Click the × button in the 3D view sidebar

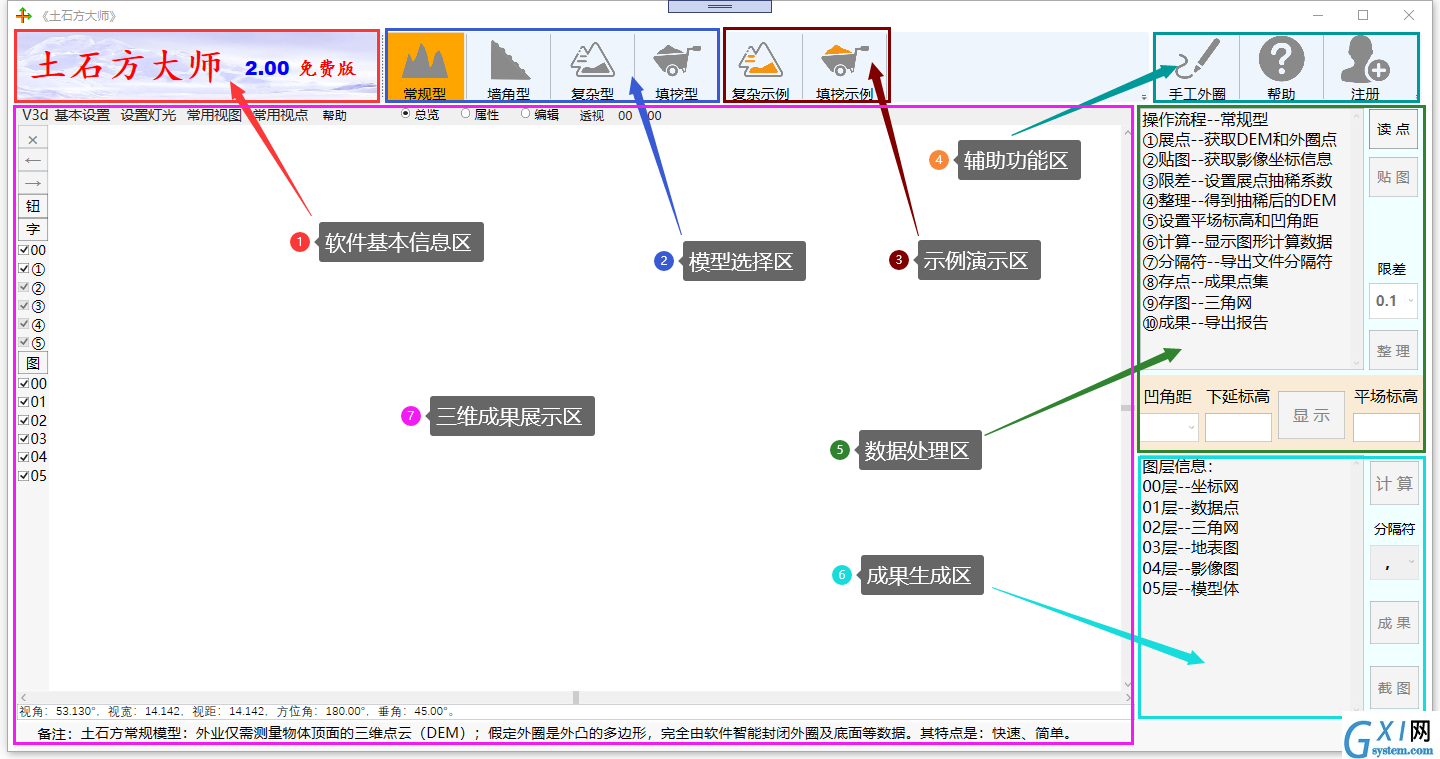(x=33, y=139)
